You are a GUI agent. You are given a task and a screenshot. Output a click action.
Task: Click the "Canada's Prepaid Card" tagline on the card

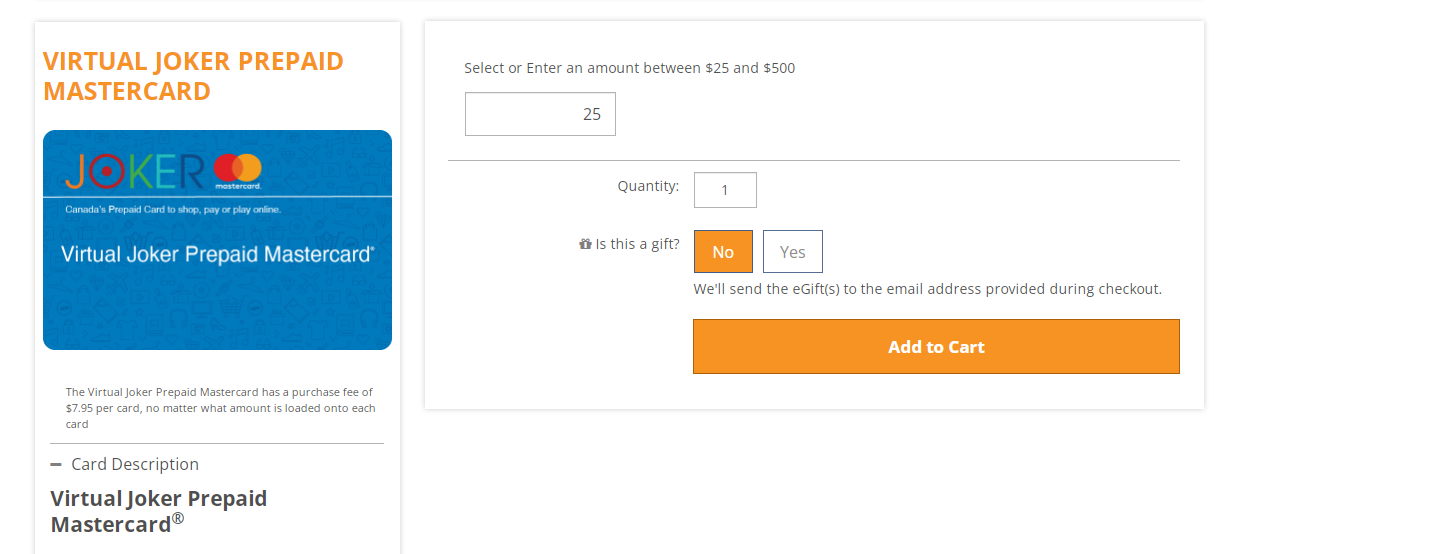pos(173,210)
